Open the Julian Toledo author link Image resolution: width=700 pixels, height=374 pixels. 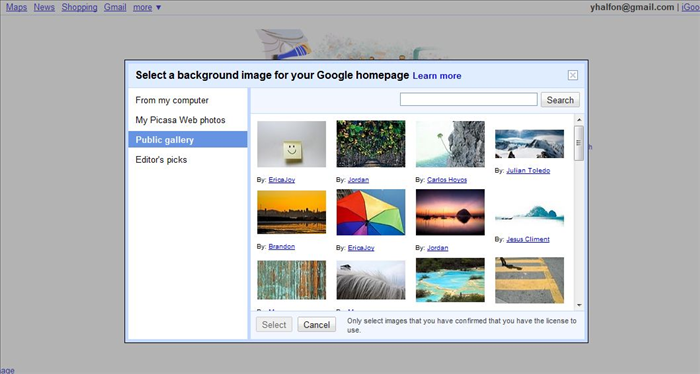click(x=528, y=170)
